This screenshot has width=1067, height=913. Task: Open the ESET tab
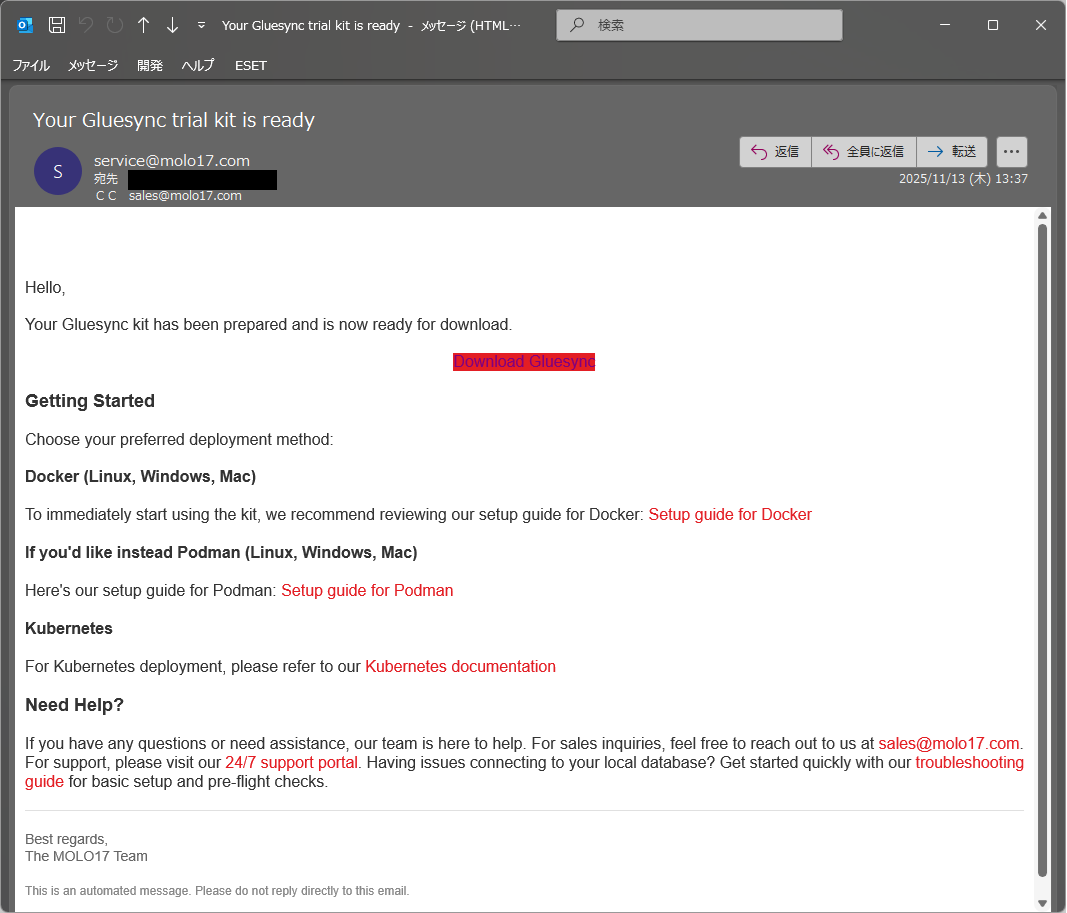coord(251,65)
